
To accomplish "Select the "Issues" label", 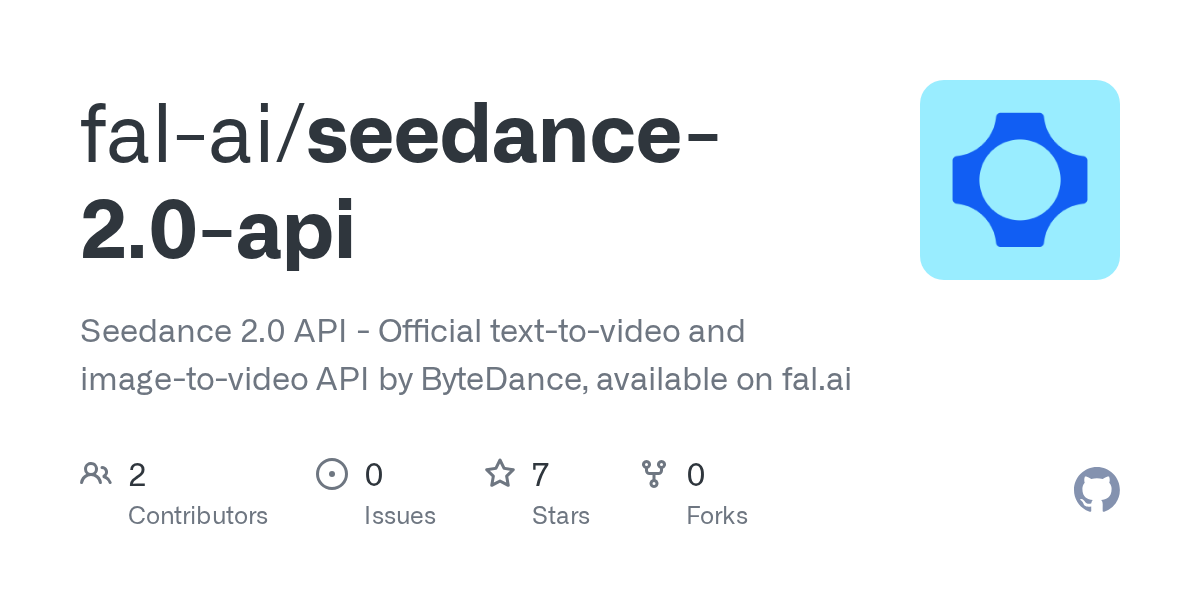I will [x=400, y=516].
